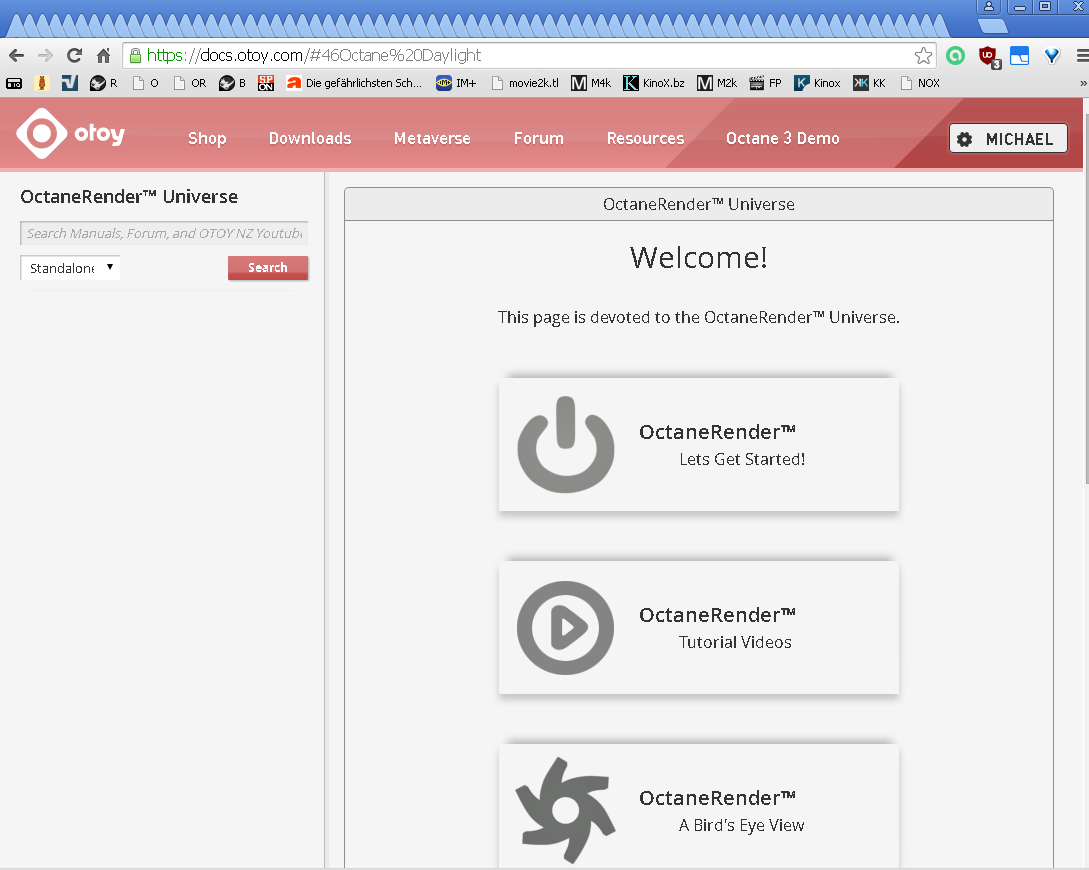Image resolution: width=1089 pixels, height=870 pixels.
Task: Open the blue window extension icon
Action: tap(1020, 56)
